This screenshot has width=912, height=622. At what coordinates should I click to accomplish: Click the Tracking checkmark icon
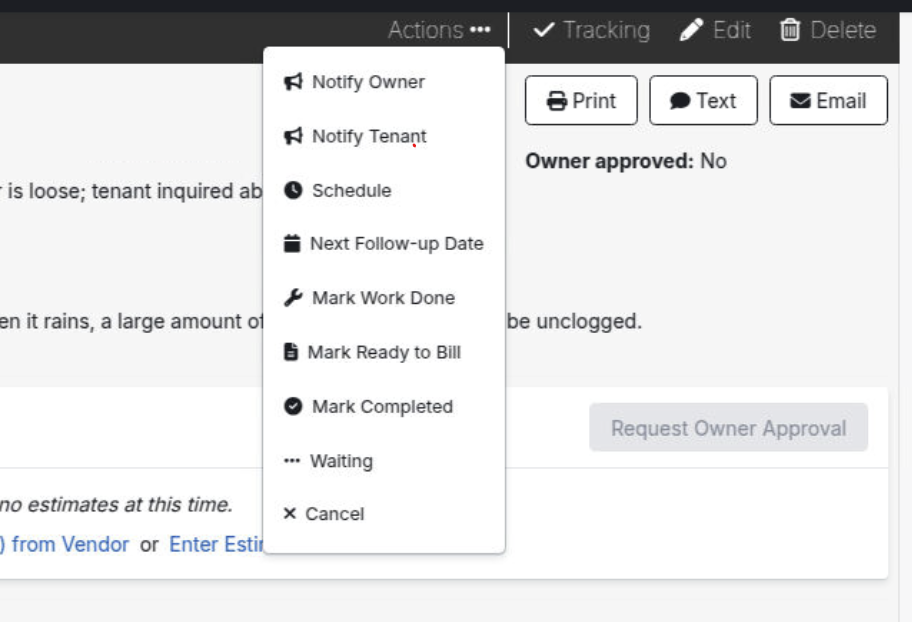pos(544,30)
